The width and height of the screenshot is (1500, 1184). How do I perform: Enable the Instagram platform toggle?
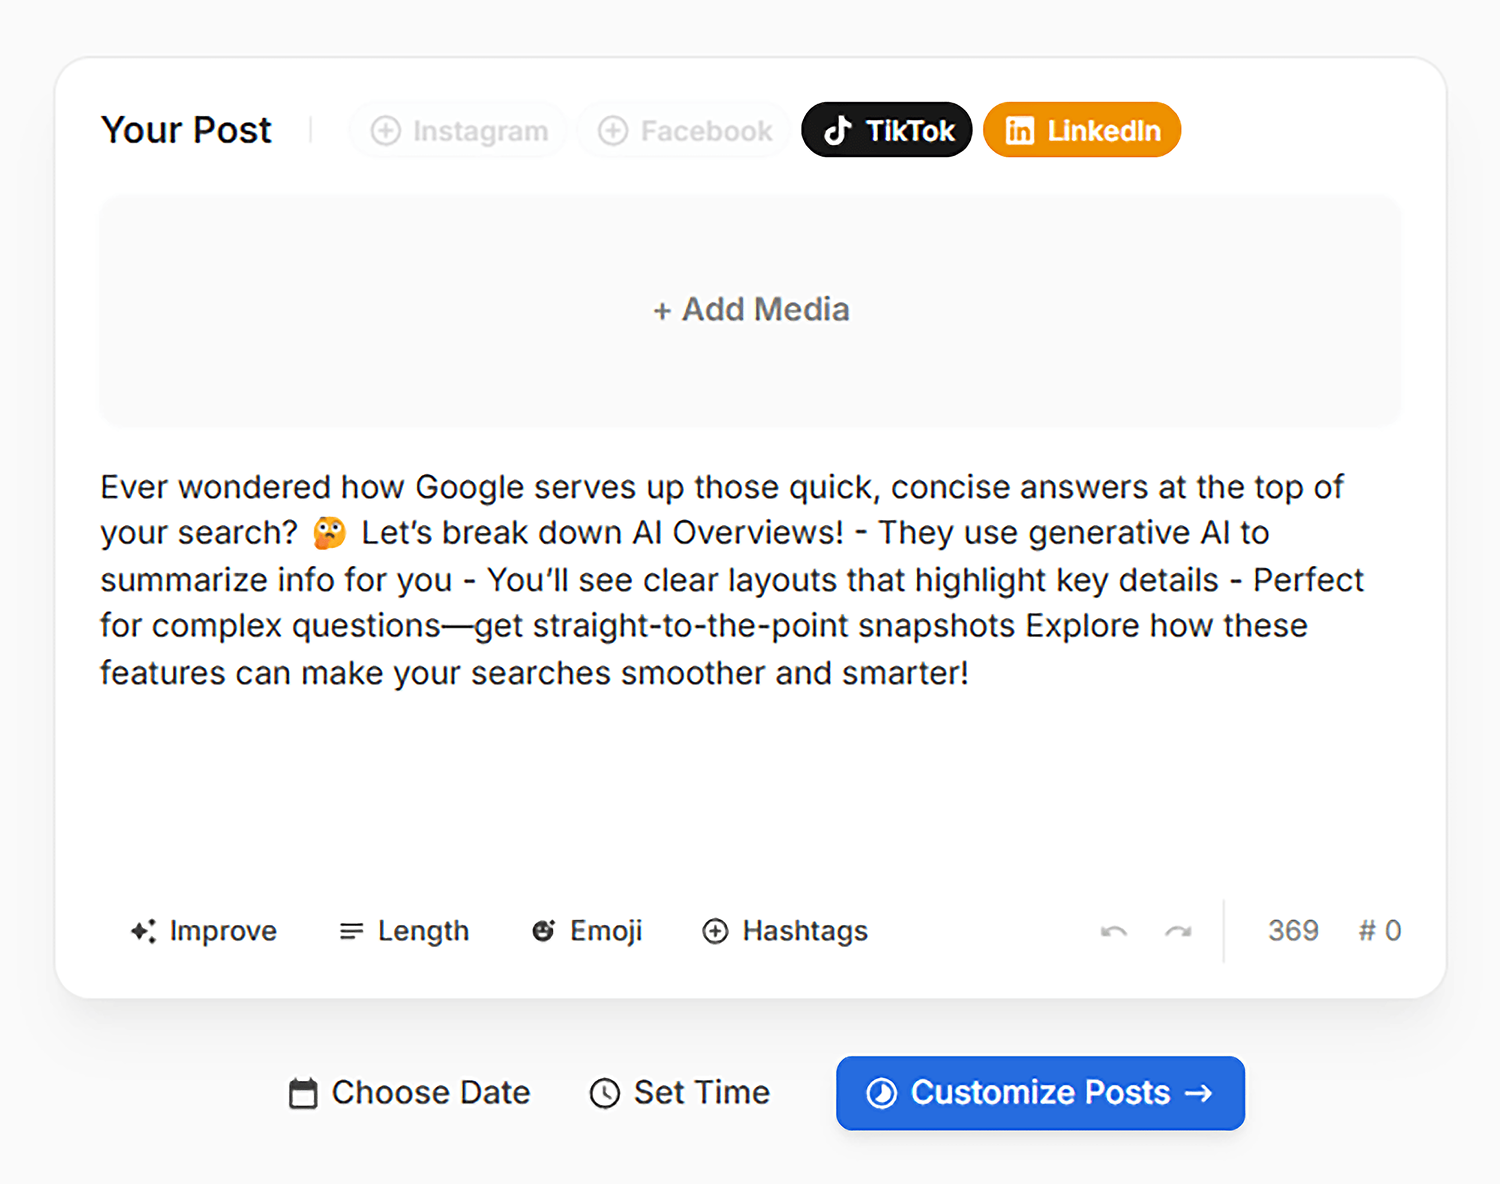coord(458,131)
